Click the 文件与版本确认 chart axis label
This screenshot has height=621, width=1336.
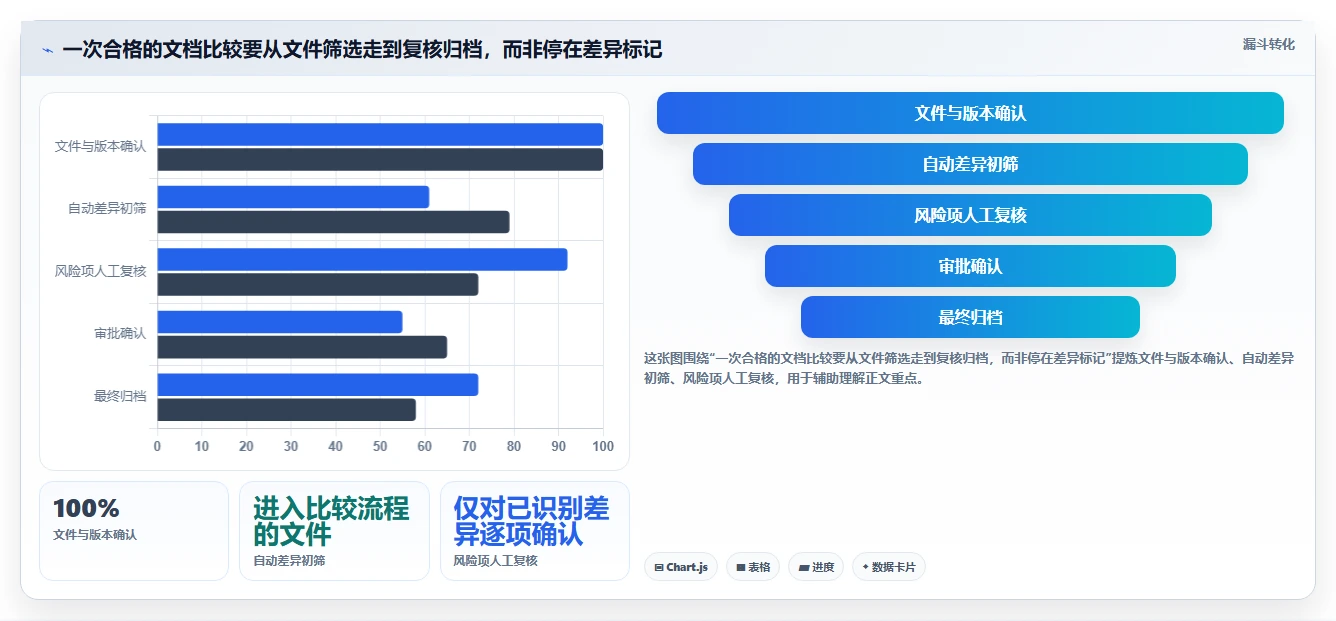tap(100, 146)
